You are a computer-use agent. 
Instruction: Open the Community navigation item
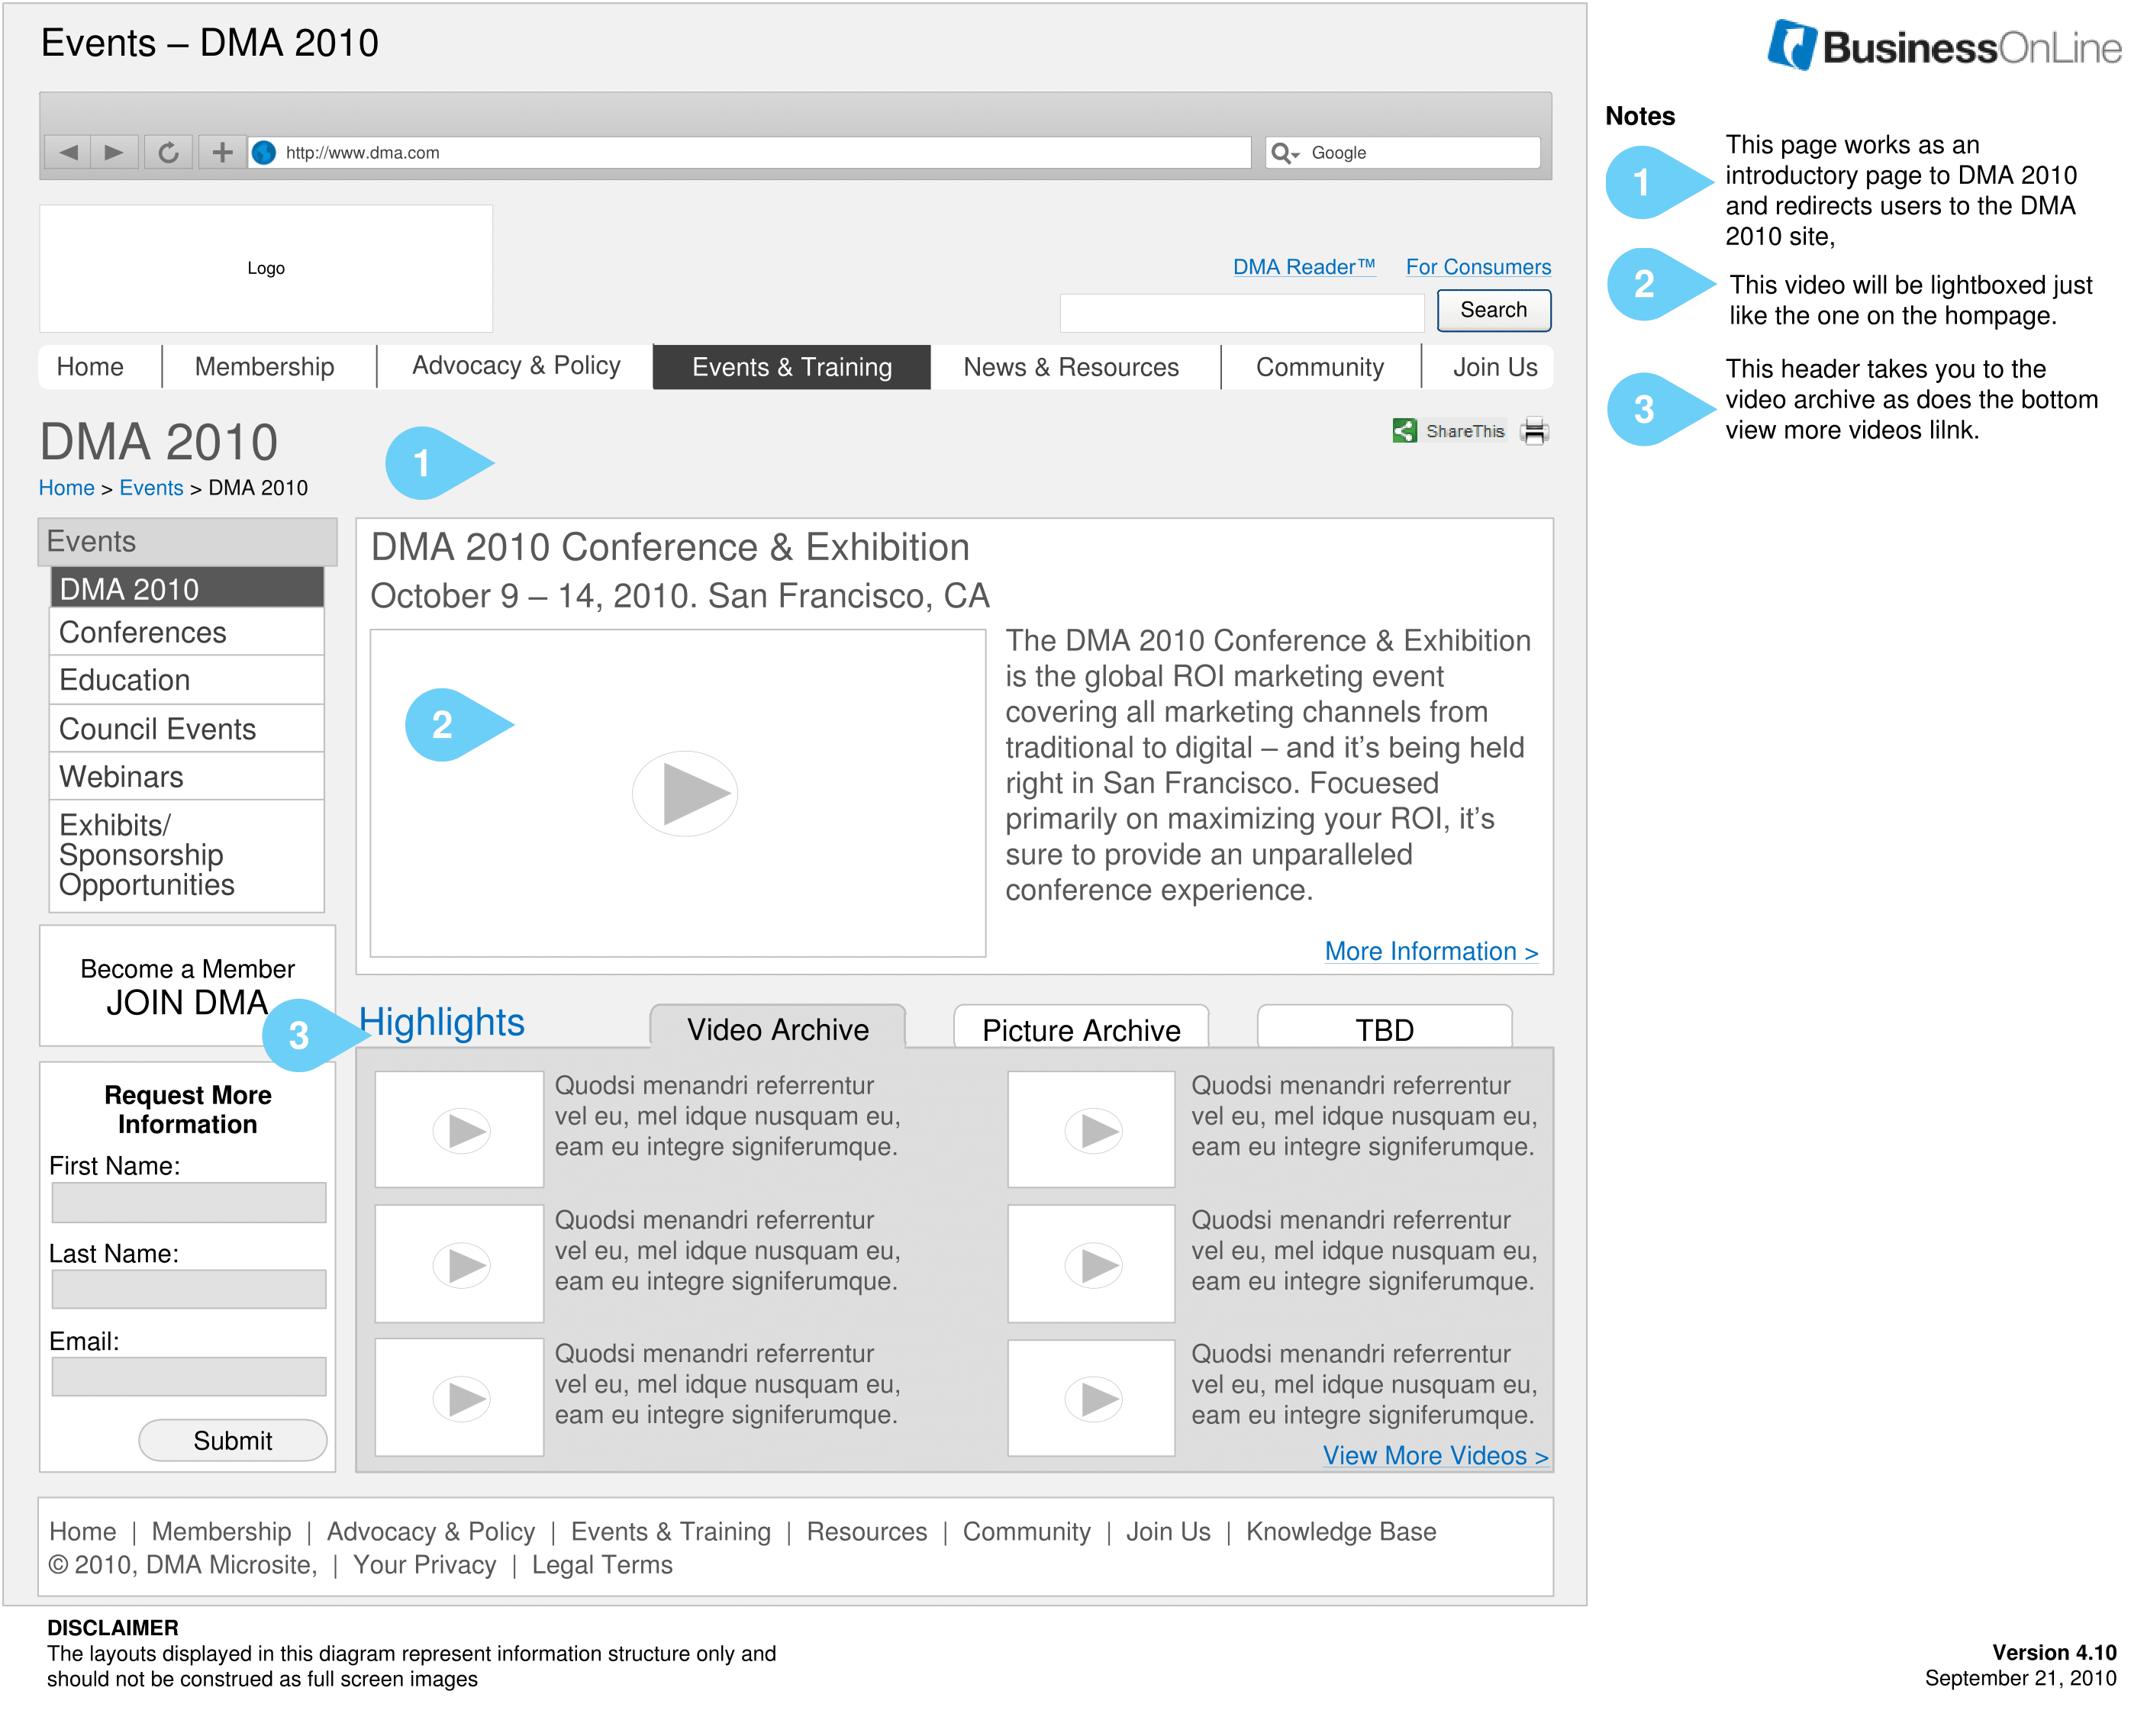(x=1320, y=367)
